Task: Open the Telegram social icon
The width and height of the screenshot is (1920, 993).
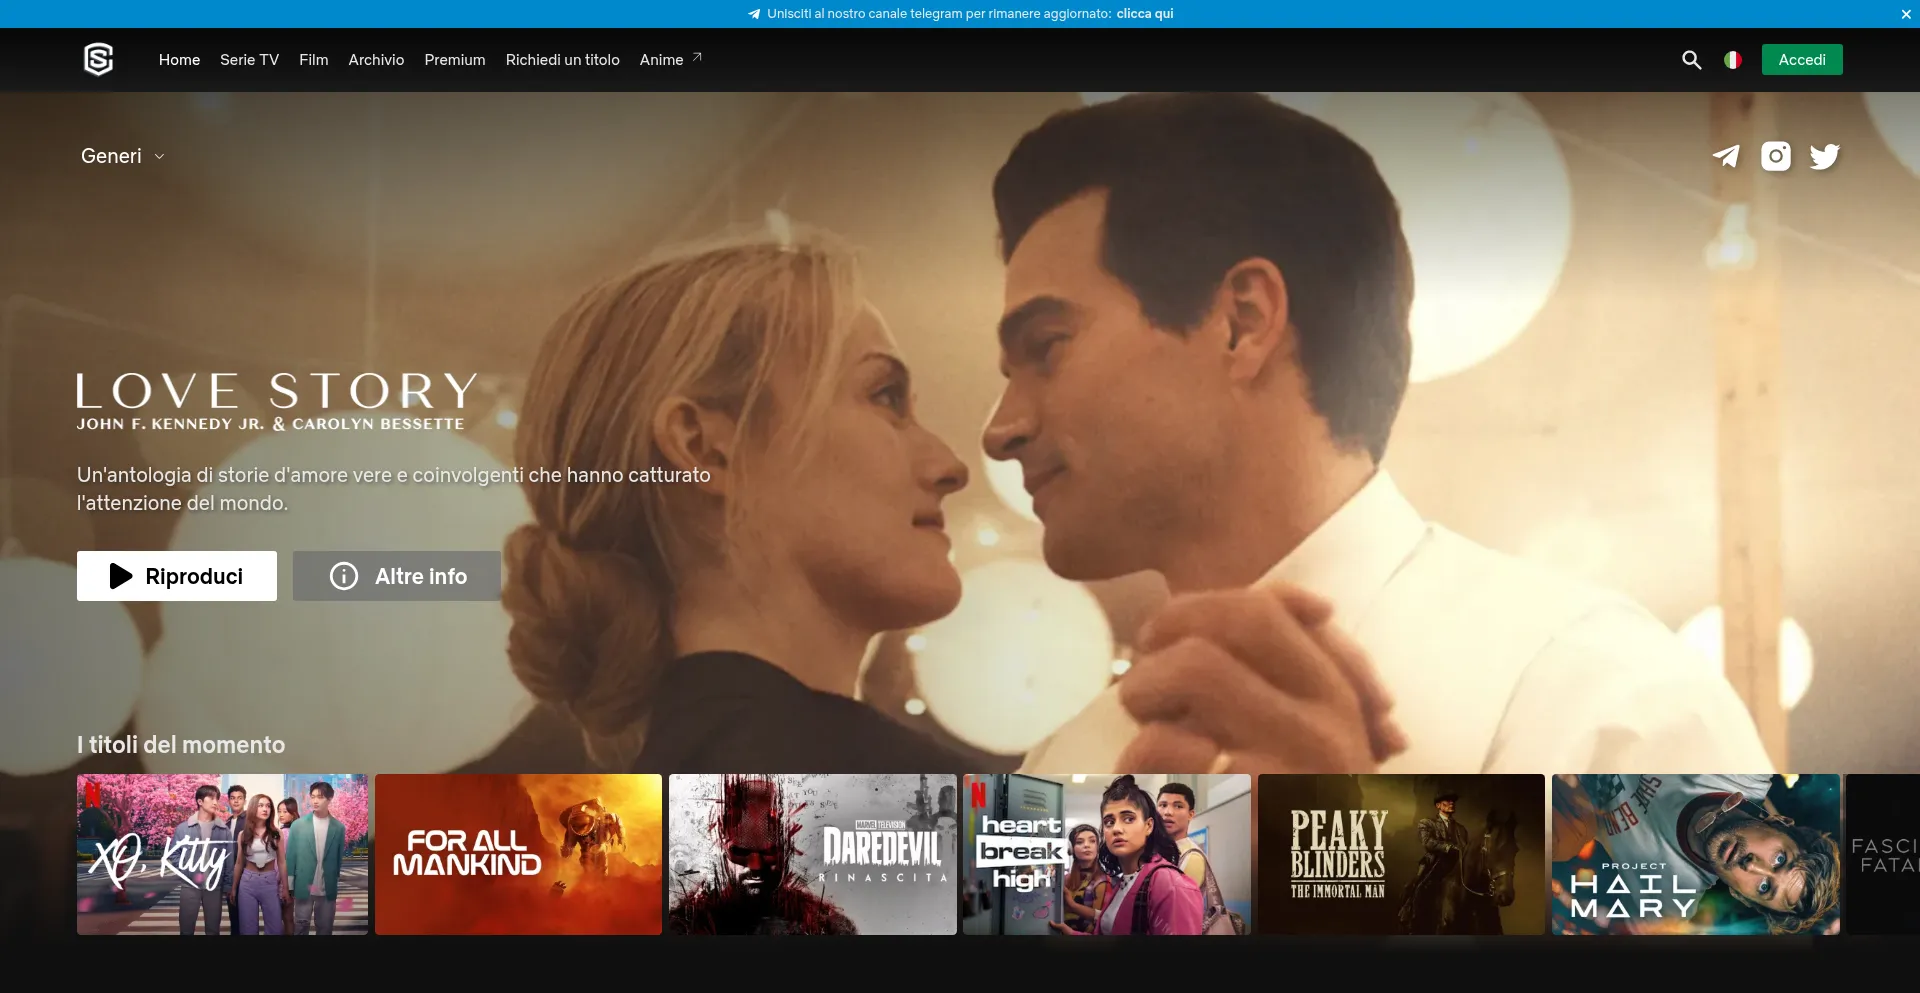Action: pos(1726,156)
